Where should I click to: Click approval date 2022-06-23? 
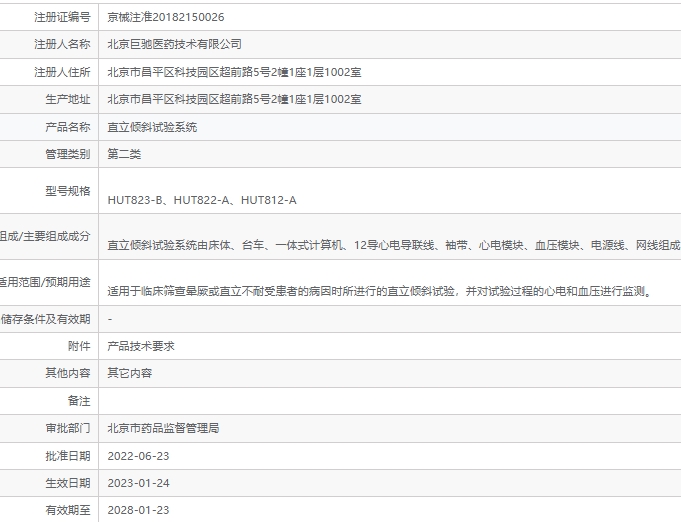tap(138, 456)
